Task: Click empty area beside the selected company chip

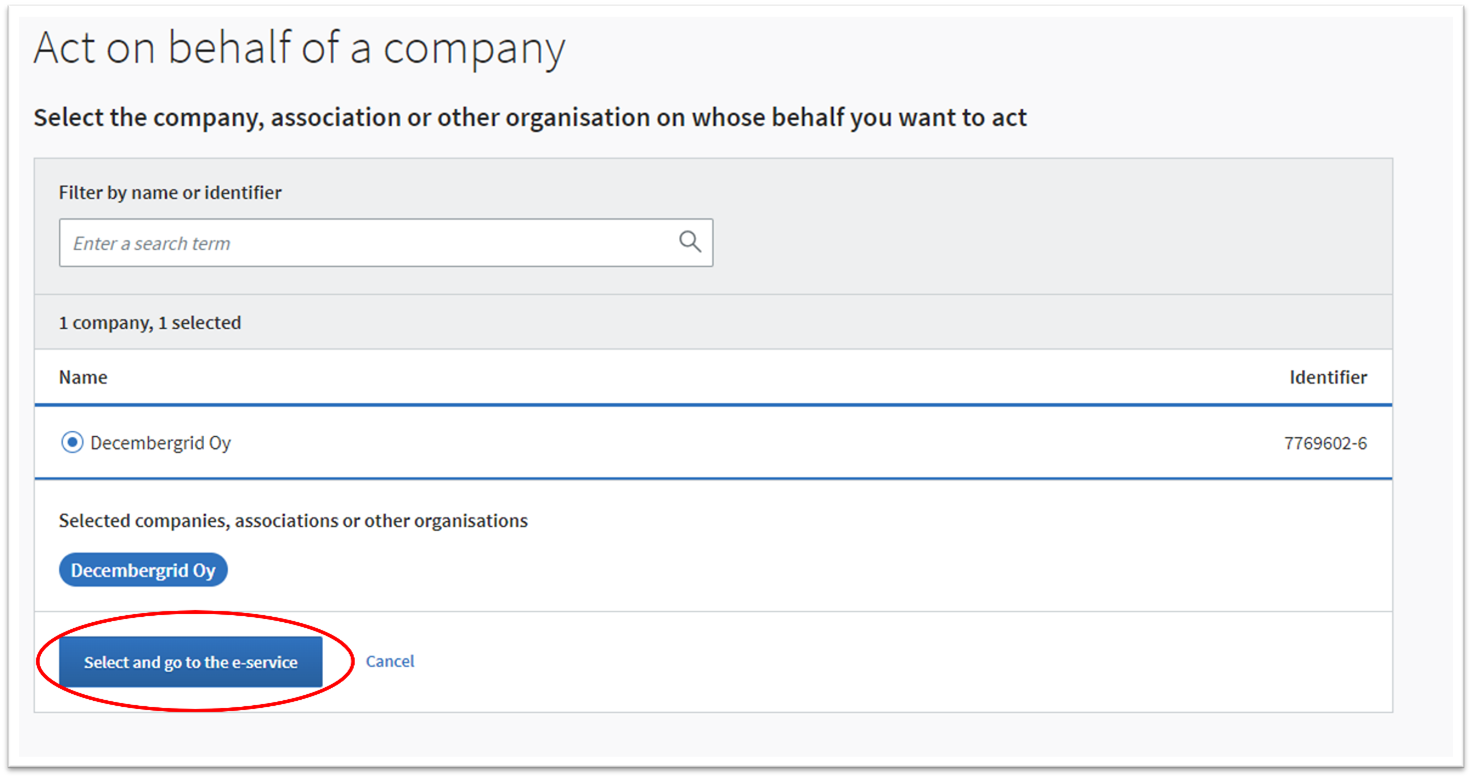Action: tap(700, 570)
